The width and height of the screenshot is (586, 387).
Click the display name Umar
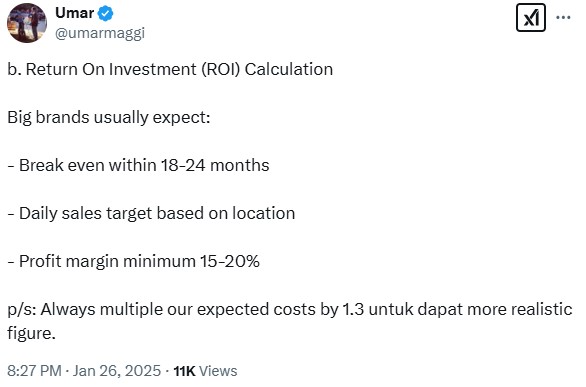75,13
